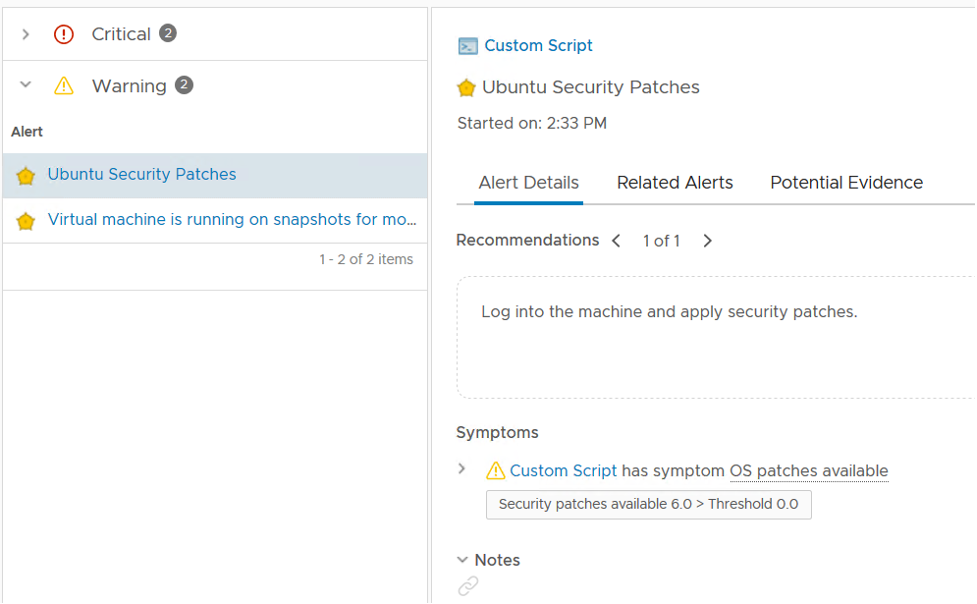This screenshot has width=977, height=604.
Task: Go to previous recommendation
Action: point(616,241)
